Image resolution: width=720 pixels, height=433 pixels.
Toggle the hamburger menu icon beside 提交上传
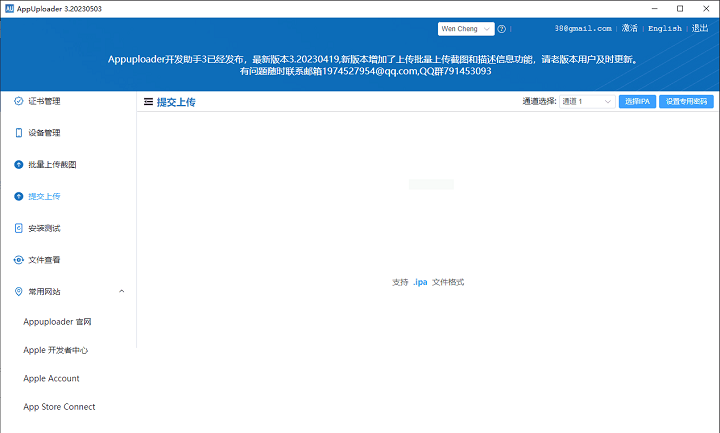point(148,102)
